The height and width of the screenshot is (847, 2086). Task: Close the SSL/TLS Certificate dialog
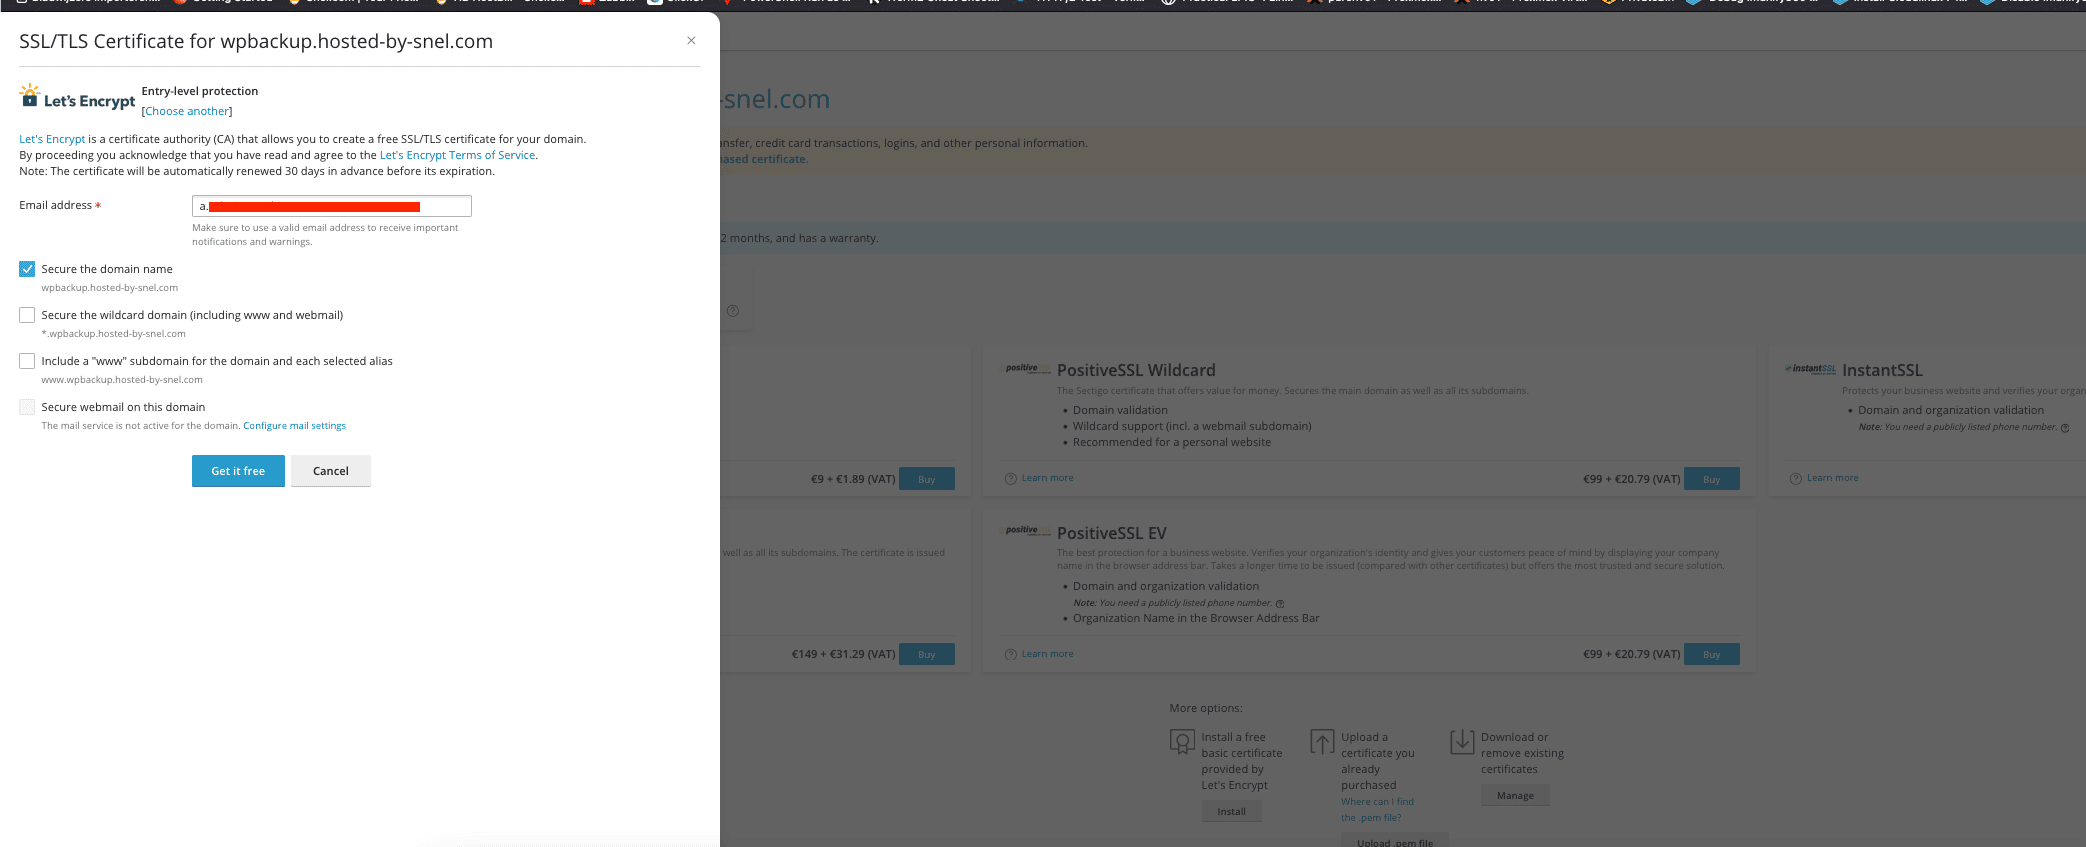691,41
